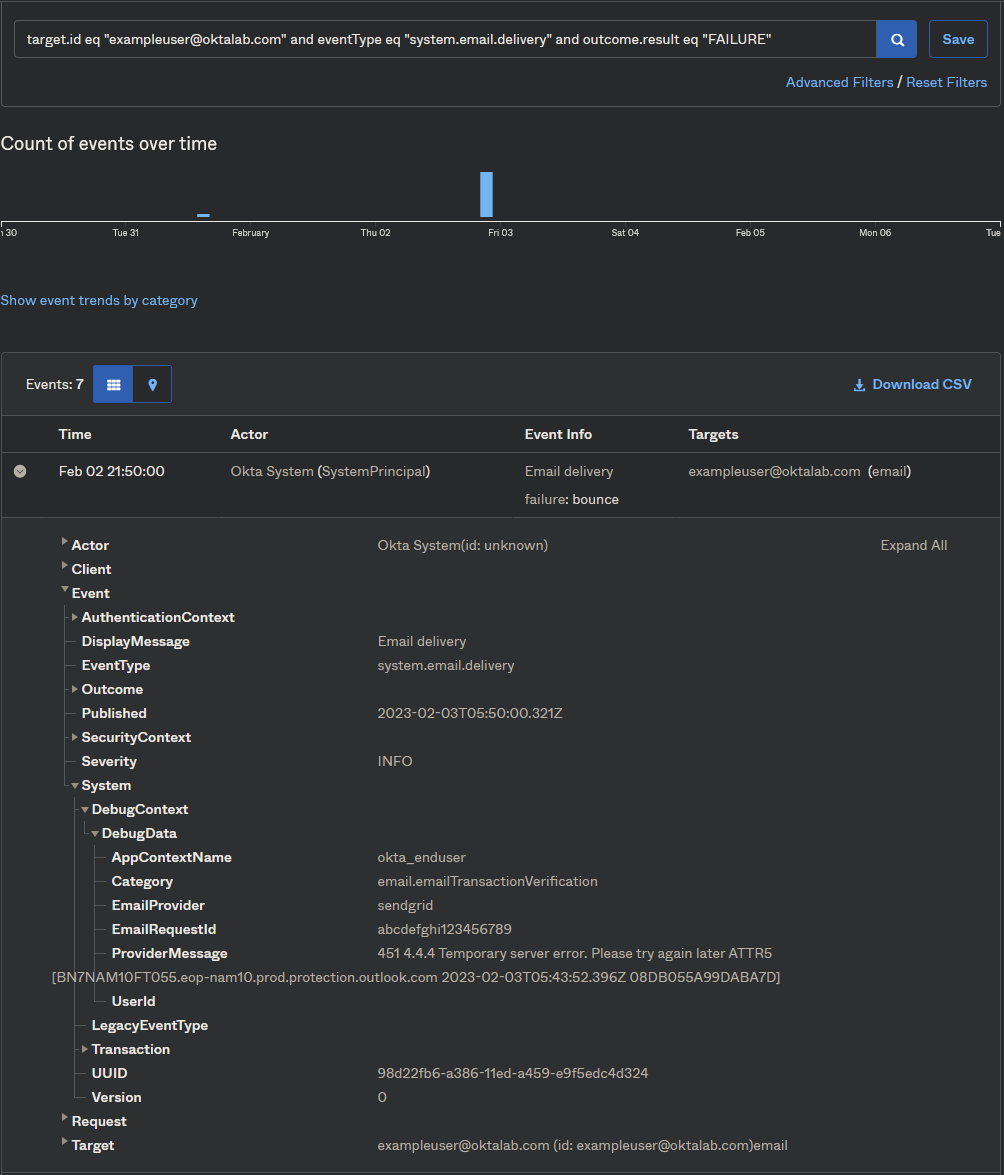
Task: Click the search magnifier icon
Action: click(896, 38)
